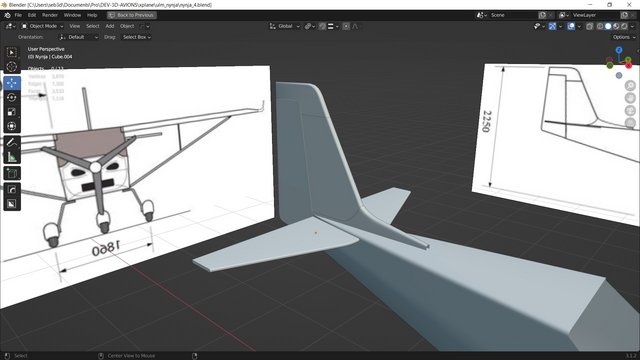
Task: Toggle snapping magnet button
Action: pos(322,26)
